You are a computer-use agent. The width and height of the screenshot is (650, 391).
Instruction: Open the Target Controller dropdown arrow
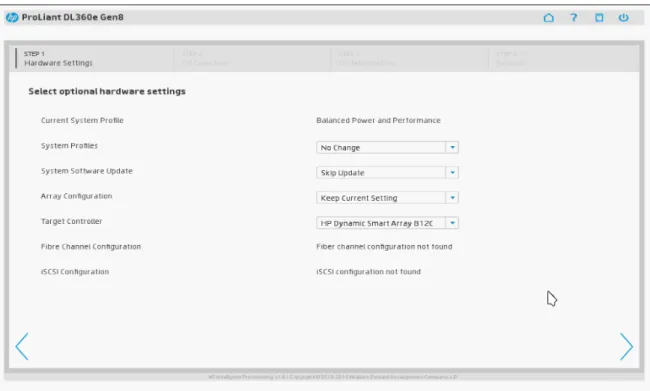click(452, 223)
